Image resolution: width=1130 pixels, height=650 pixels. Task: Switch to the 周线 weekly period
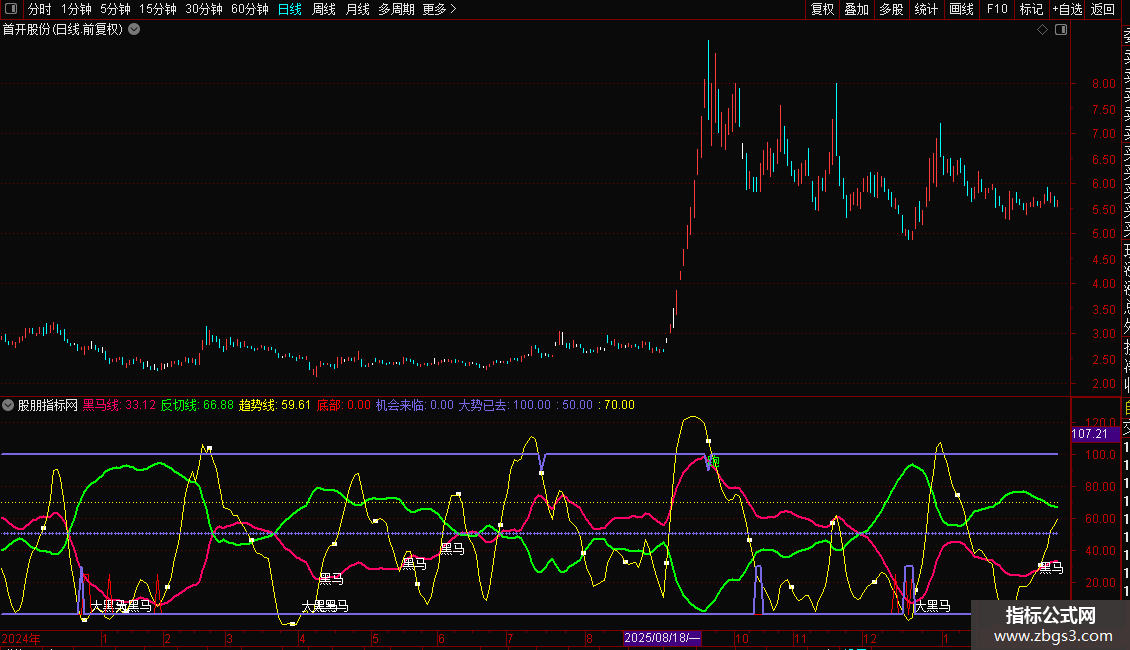coord(324,10)
